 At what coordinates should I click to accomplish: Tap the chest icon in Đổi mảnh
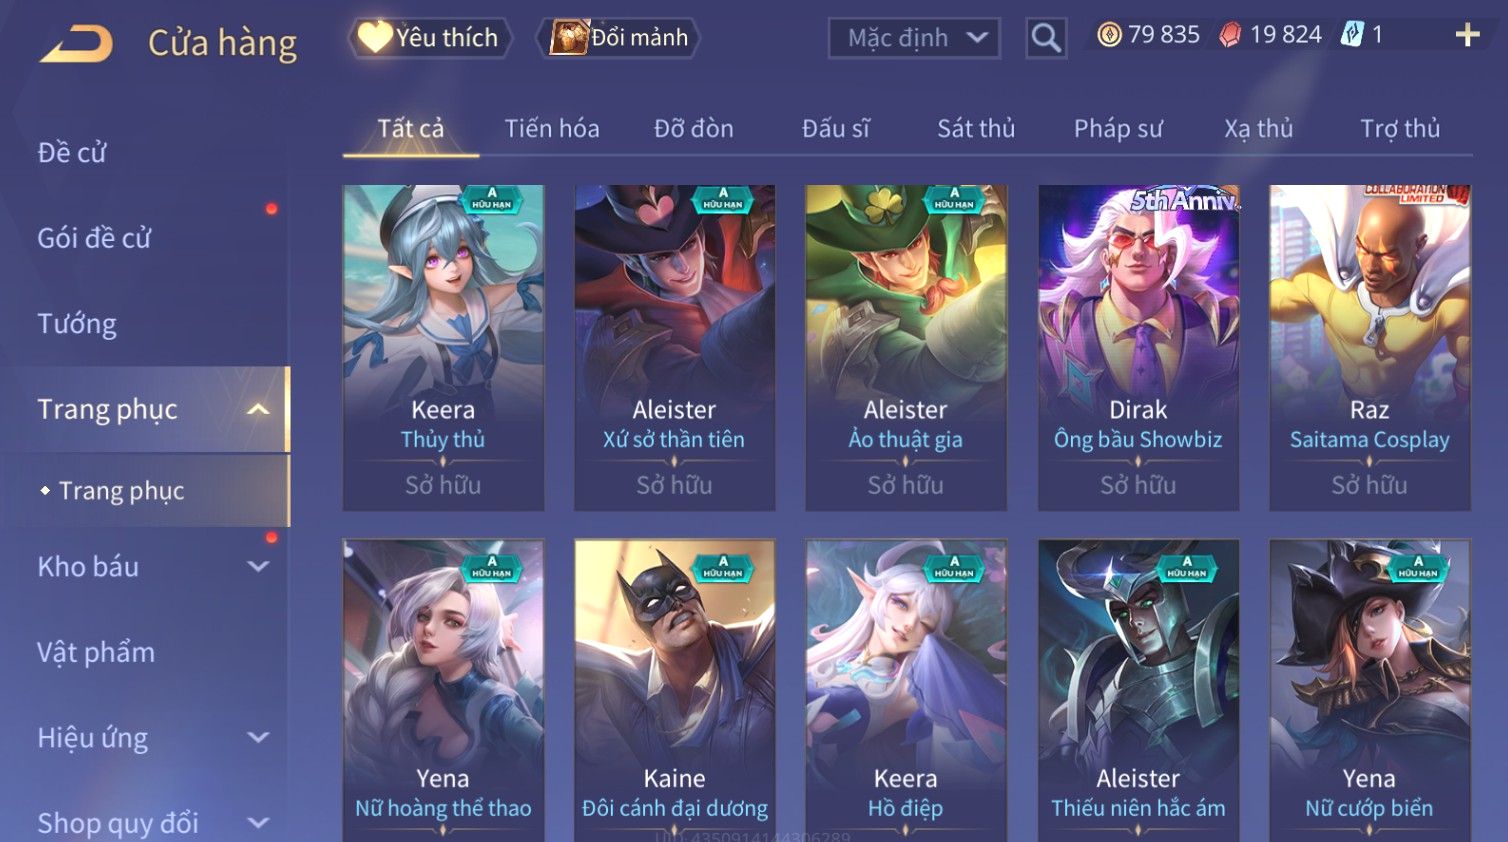pos(569,37)
